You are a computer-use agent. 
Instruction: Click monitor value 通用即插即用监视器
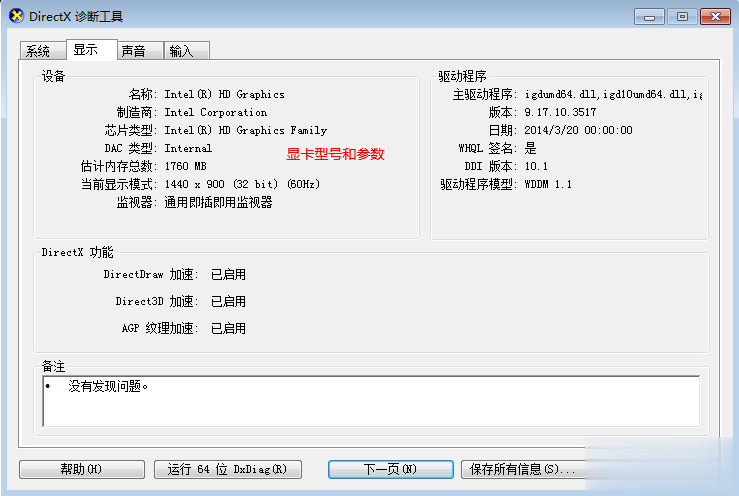[218, 202]
